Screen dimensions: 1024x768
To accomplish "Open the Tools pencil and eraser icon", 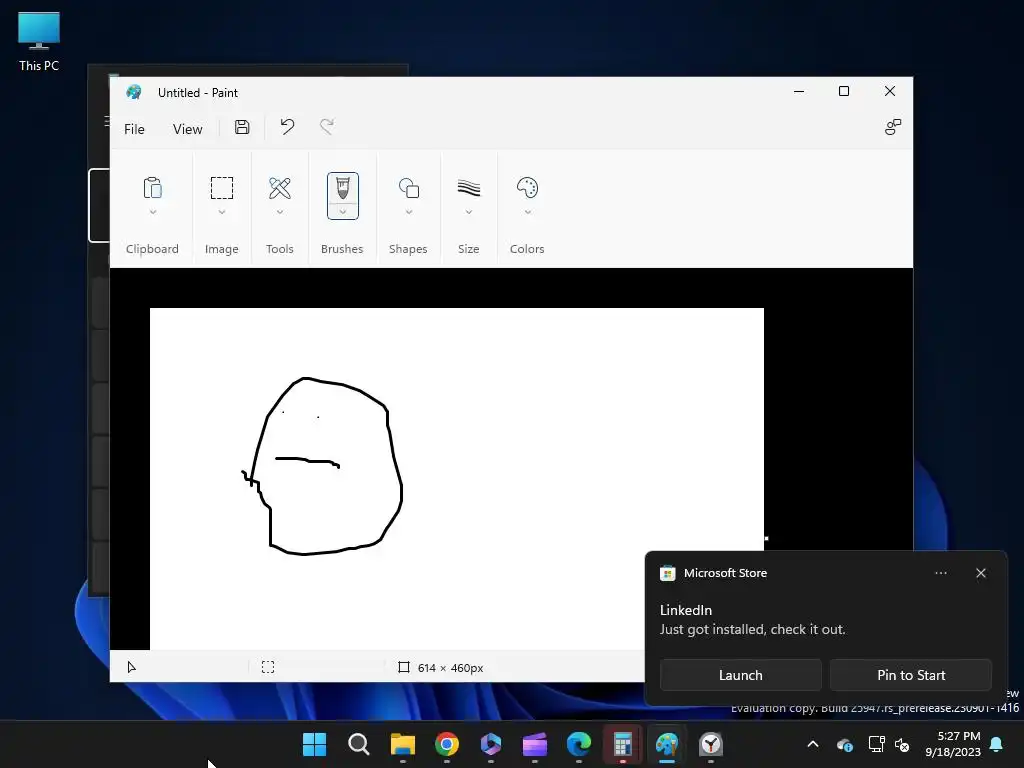I will coord(280,188).
